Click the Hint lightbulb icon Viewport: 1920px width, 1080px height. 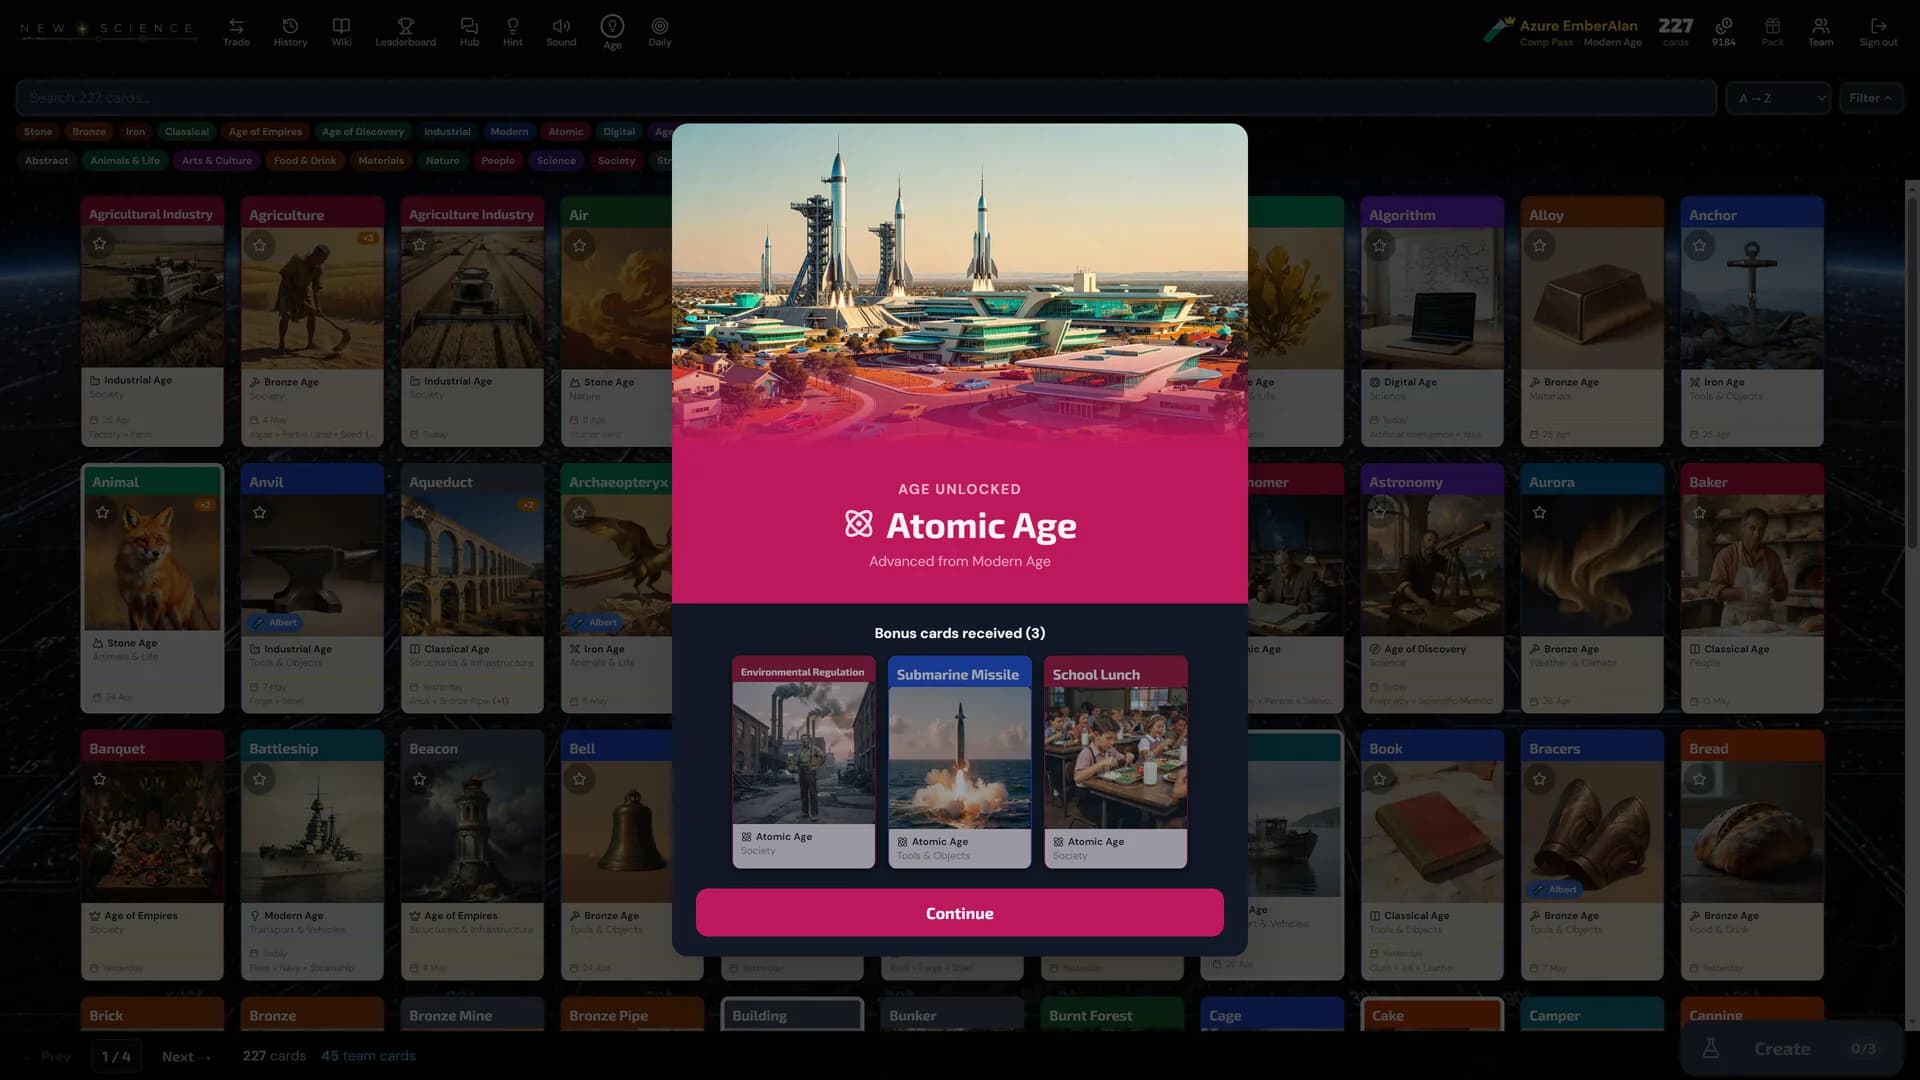point(512,32)
